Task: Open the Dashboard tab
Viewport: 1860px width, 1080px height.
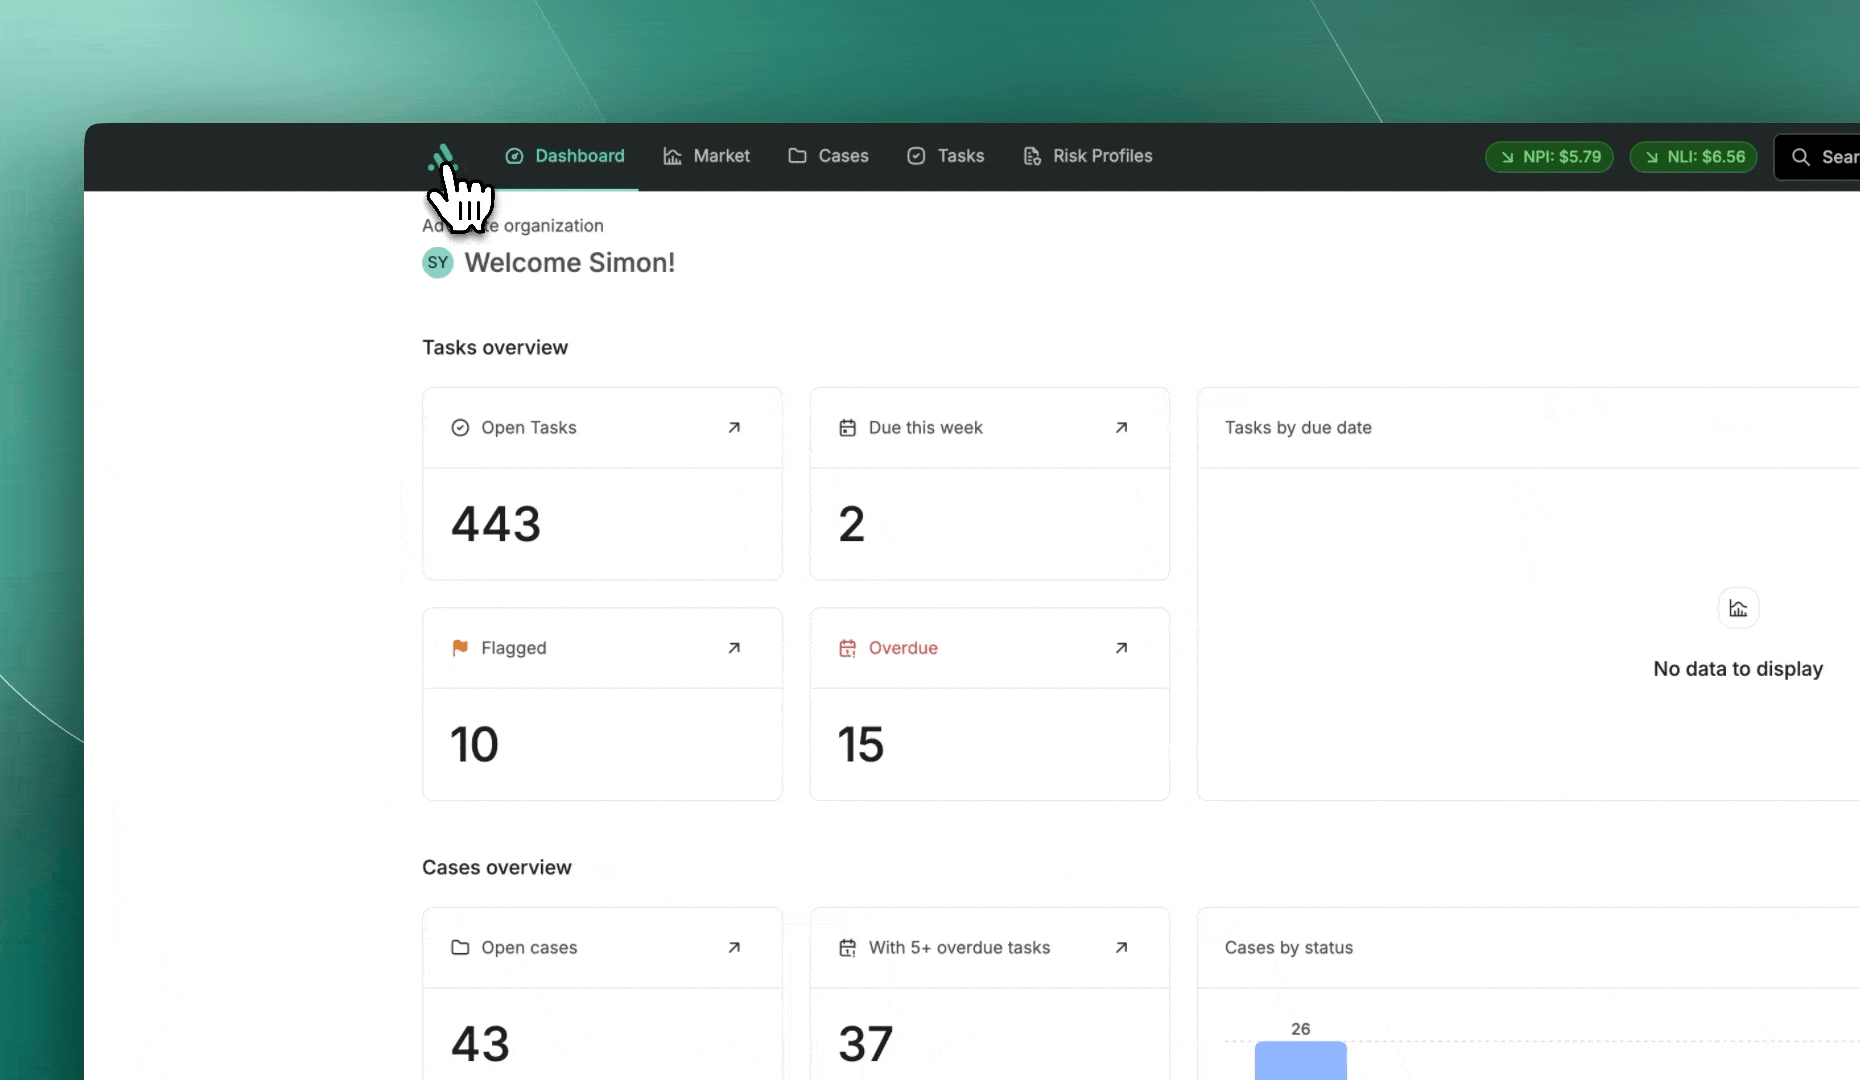Action: [x=565, y=156]
